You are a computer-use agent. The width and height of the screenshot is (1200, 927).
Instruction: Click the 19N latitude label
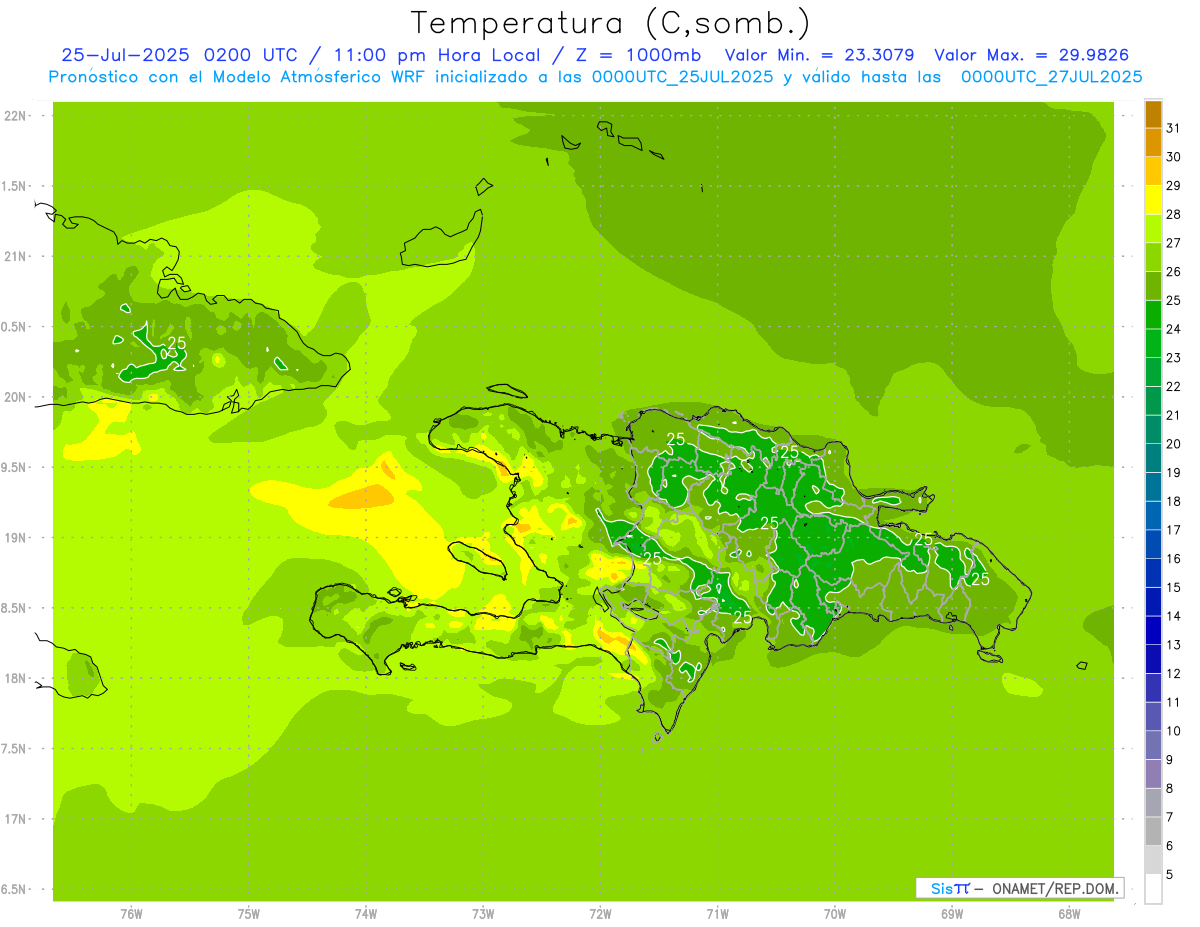coord(17,538)
